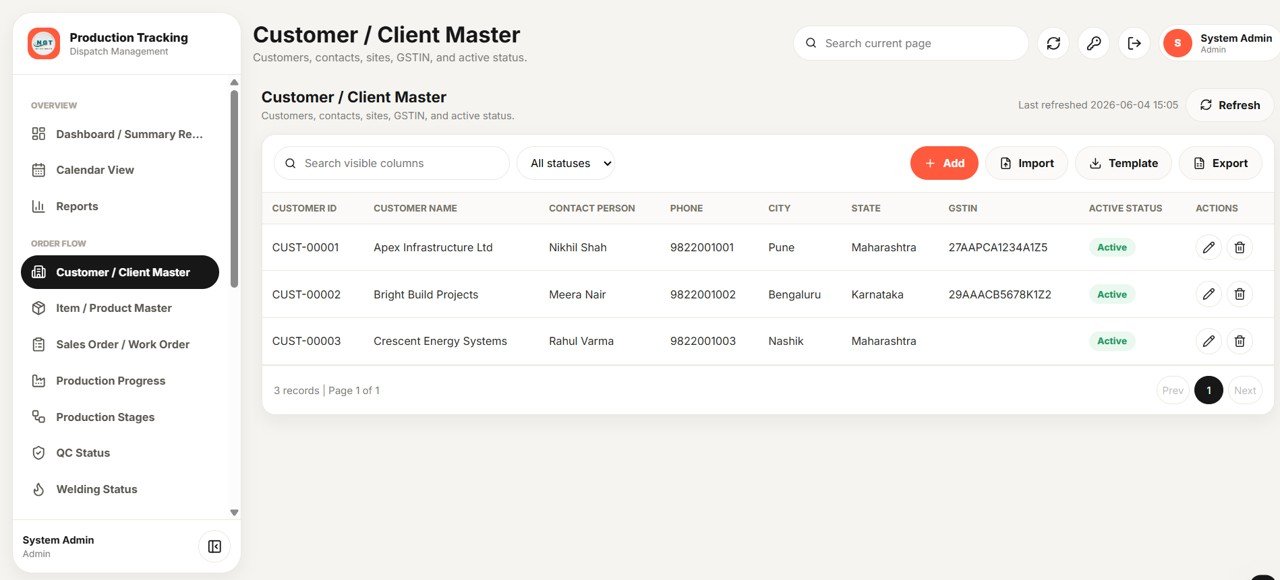This screenshot has width=1280, height=580.
Task: Open the System Admin avatar in the header
Action: click(1178, 43)
